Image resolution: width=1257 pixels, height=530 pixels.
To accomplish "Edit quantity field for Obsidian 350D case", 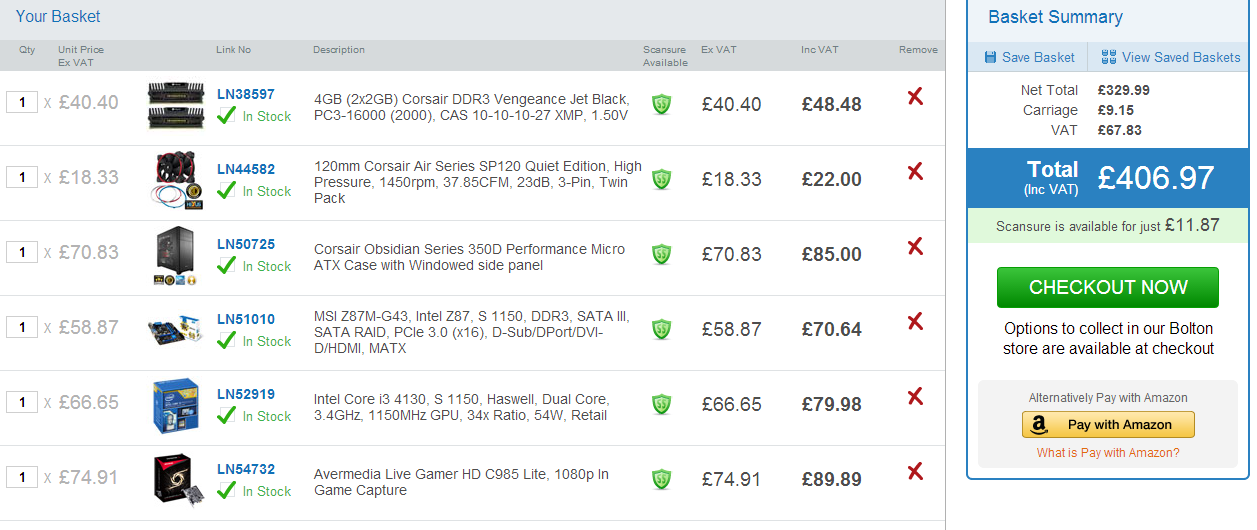I will (22, 252).
